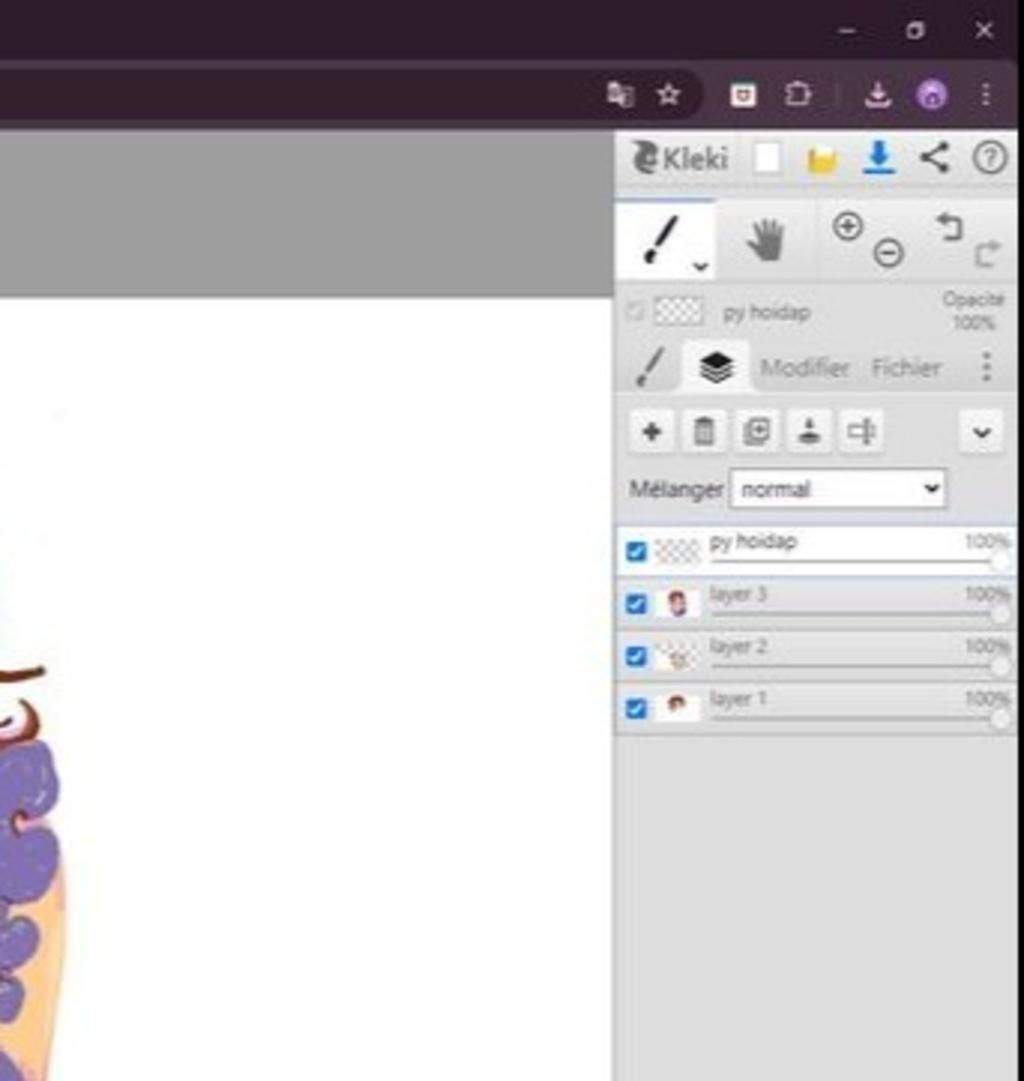The image size is (1024, 1081).
Task: Switch to the layers tab
Action: [716, 366]
